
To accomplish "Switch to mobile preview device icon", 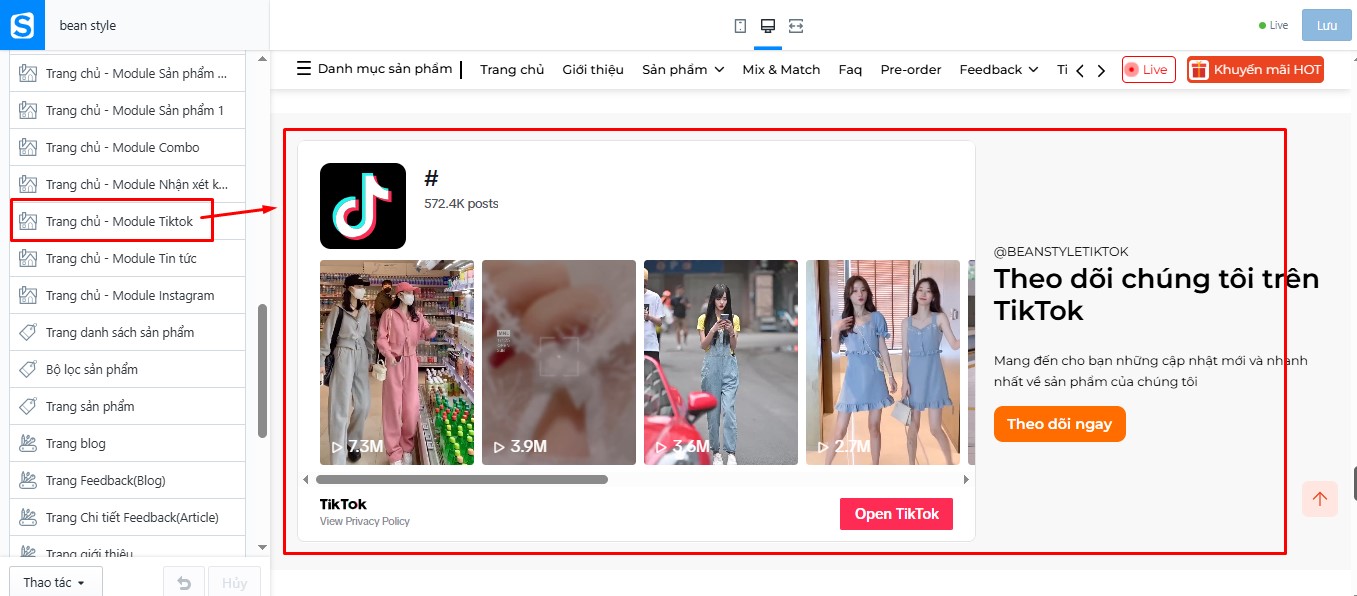I will click(x=740, y=26).
